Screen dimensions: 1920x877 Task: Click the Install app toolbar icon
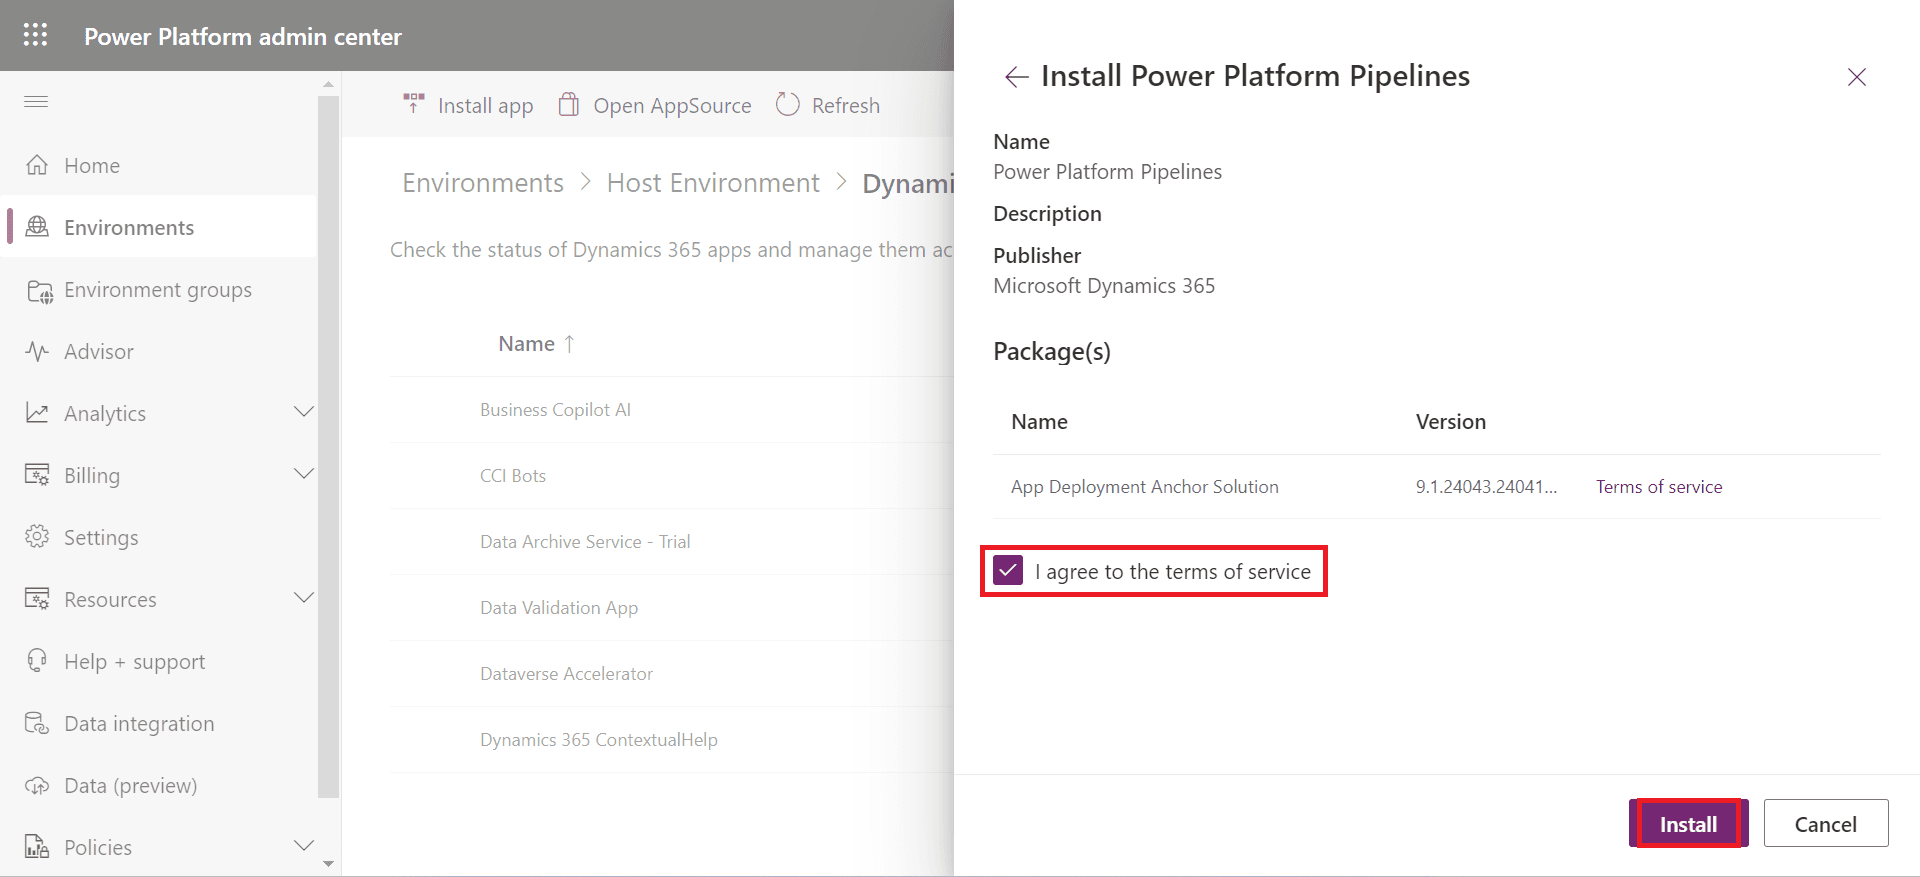click(x=414, y=104)
